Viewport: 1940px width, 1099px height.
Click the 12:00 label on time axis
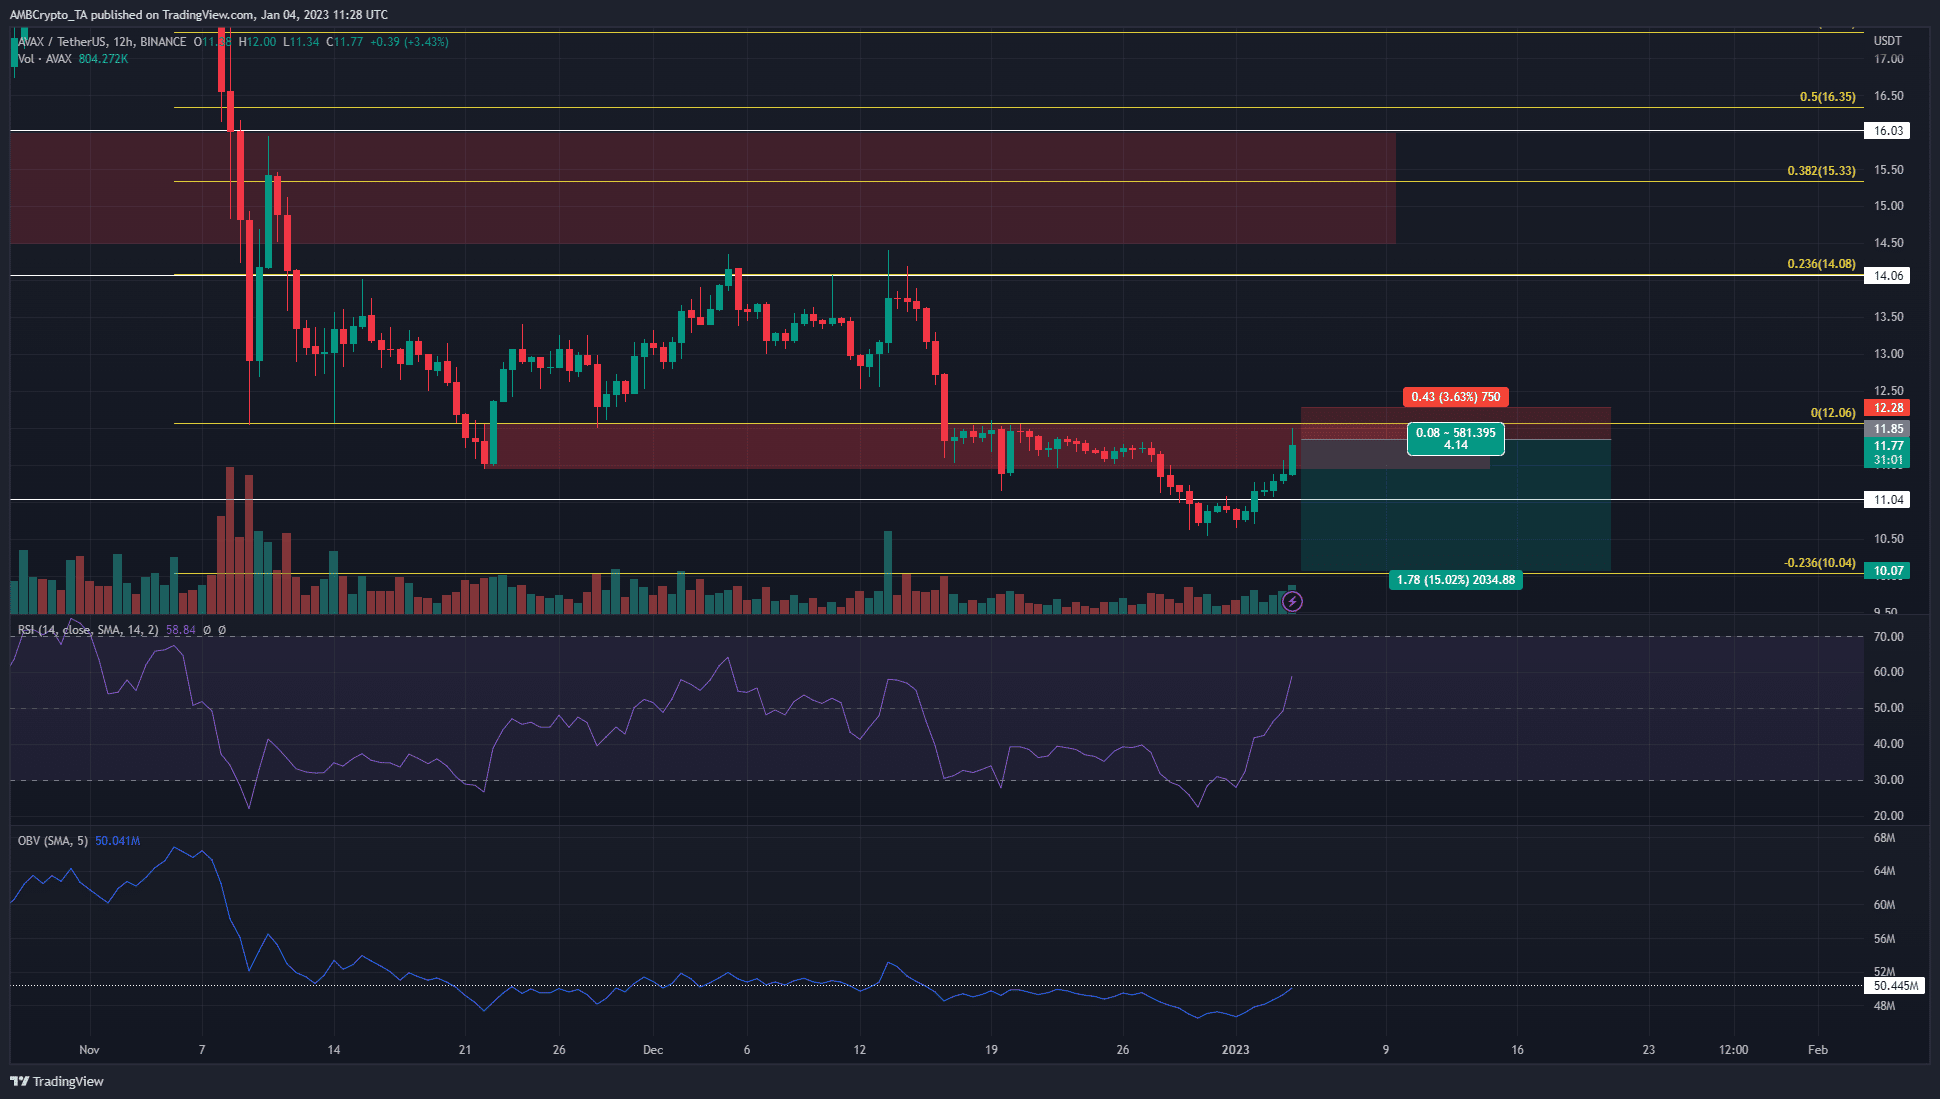[x=1733, y=1050]
